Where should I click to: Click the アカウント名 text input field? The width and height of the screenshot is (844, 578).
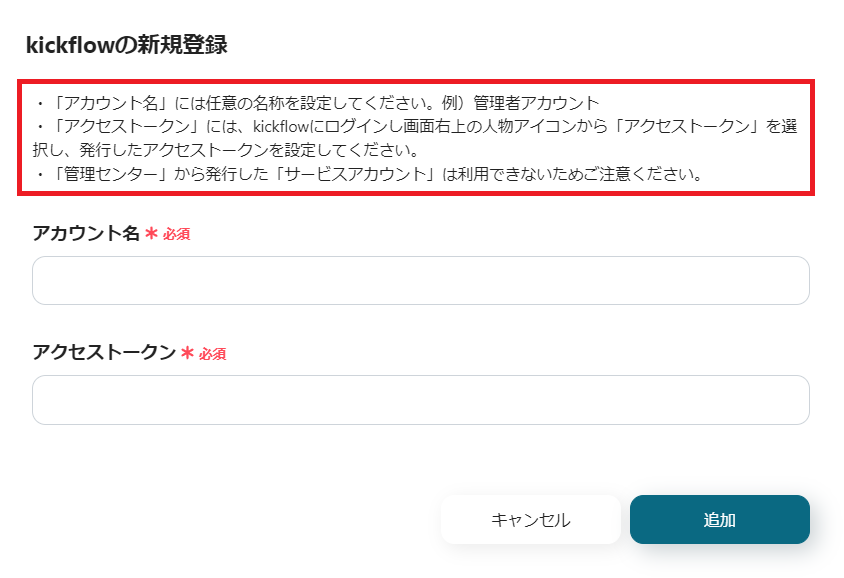point(420,281)
